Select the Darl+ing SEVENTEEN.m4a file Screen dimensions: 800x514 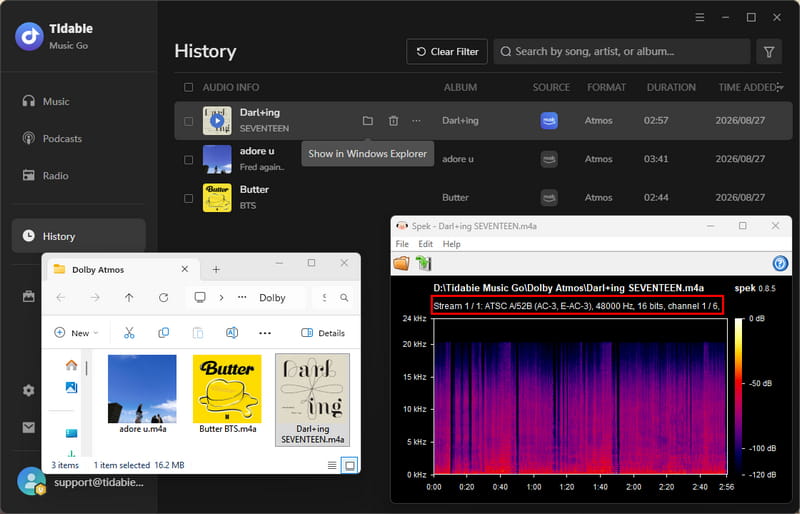[312, 400]
